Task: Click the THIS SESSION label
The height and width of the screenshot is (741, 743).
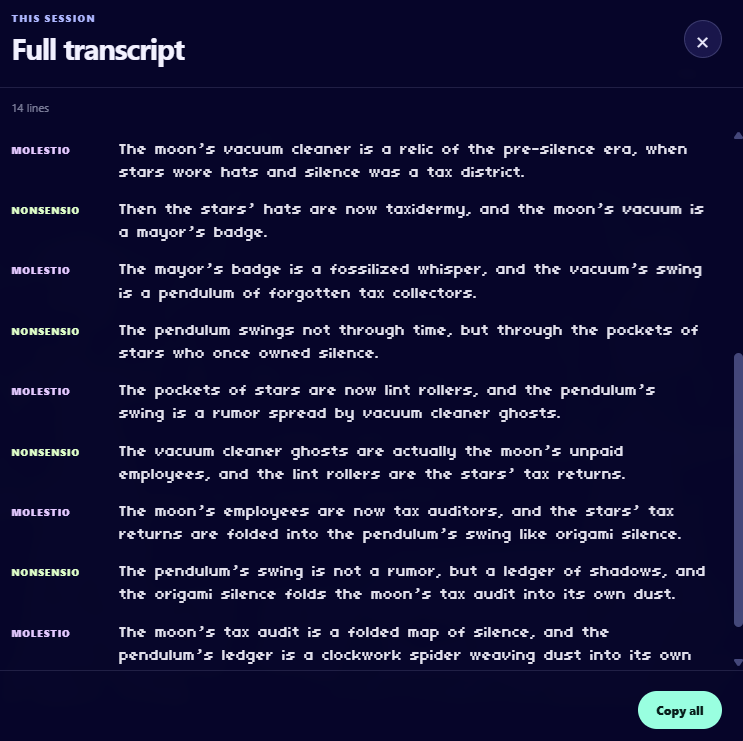Action: click(x=53, y=18)
